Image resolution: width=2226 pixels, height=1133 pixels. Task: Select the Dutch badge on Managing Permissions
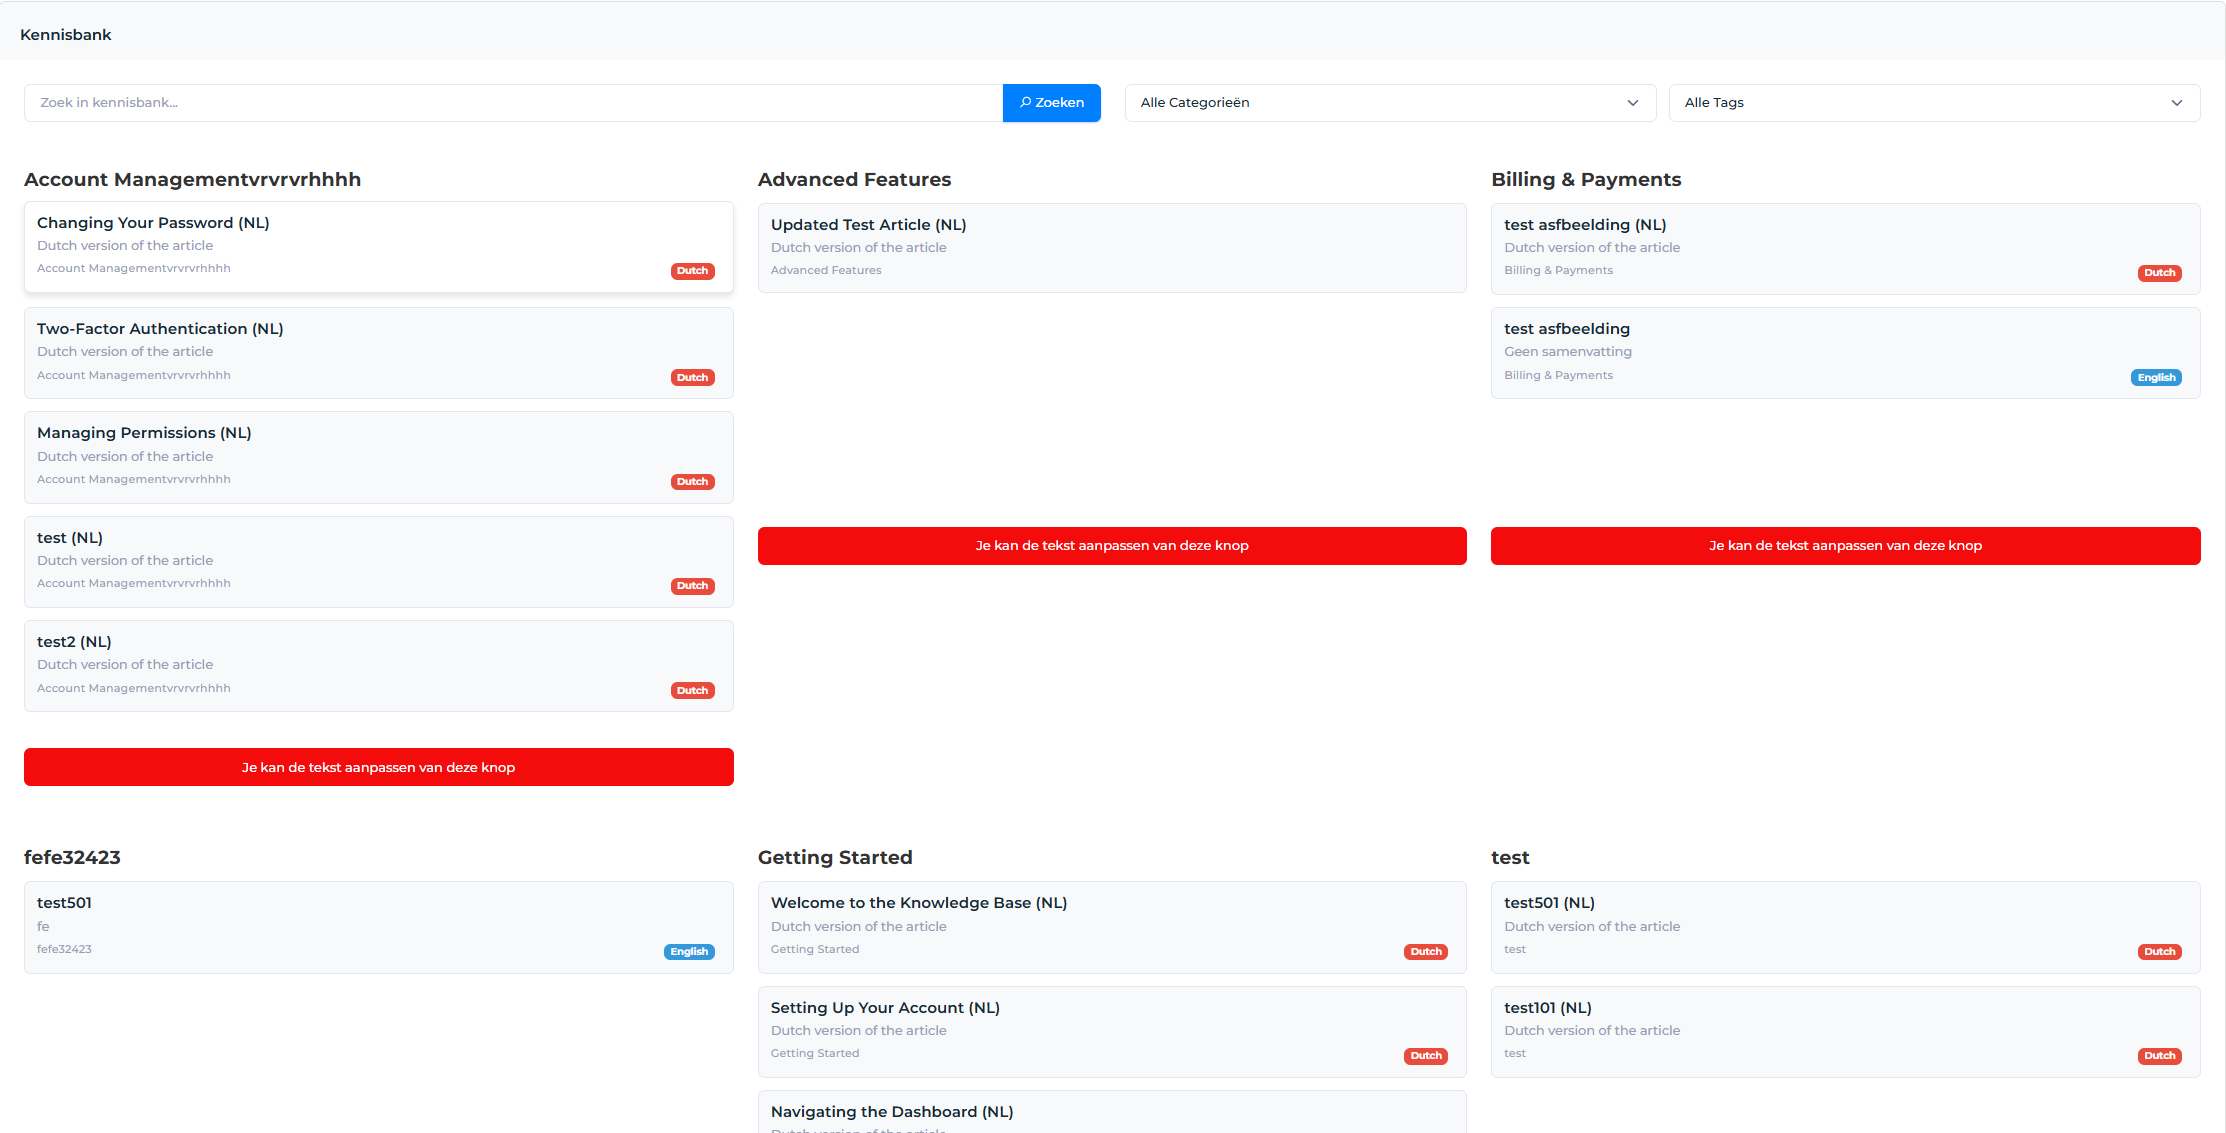[x=692, y=481]
